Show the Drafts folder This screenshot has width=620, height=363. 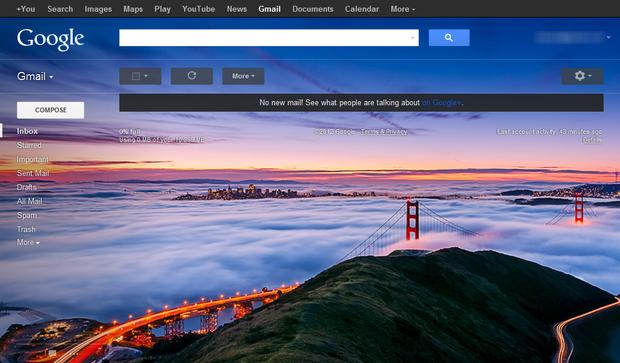(x=26, y=187)
